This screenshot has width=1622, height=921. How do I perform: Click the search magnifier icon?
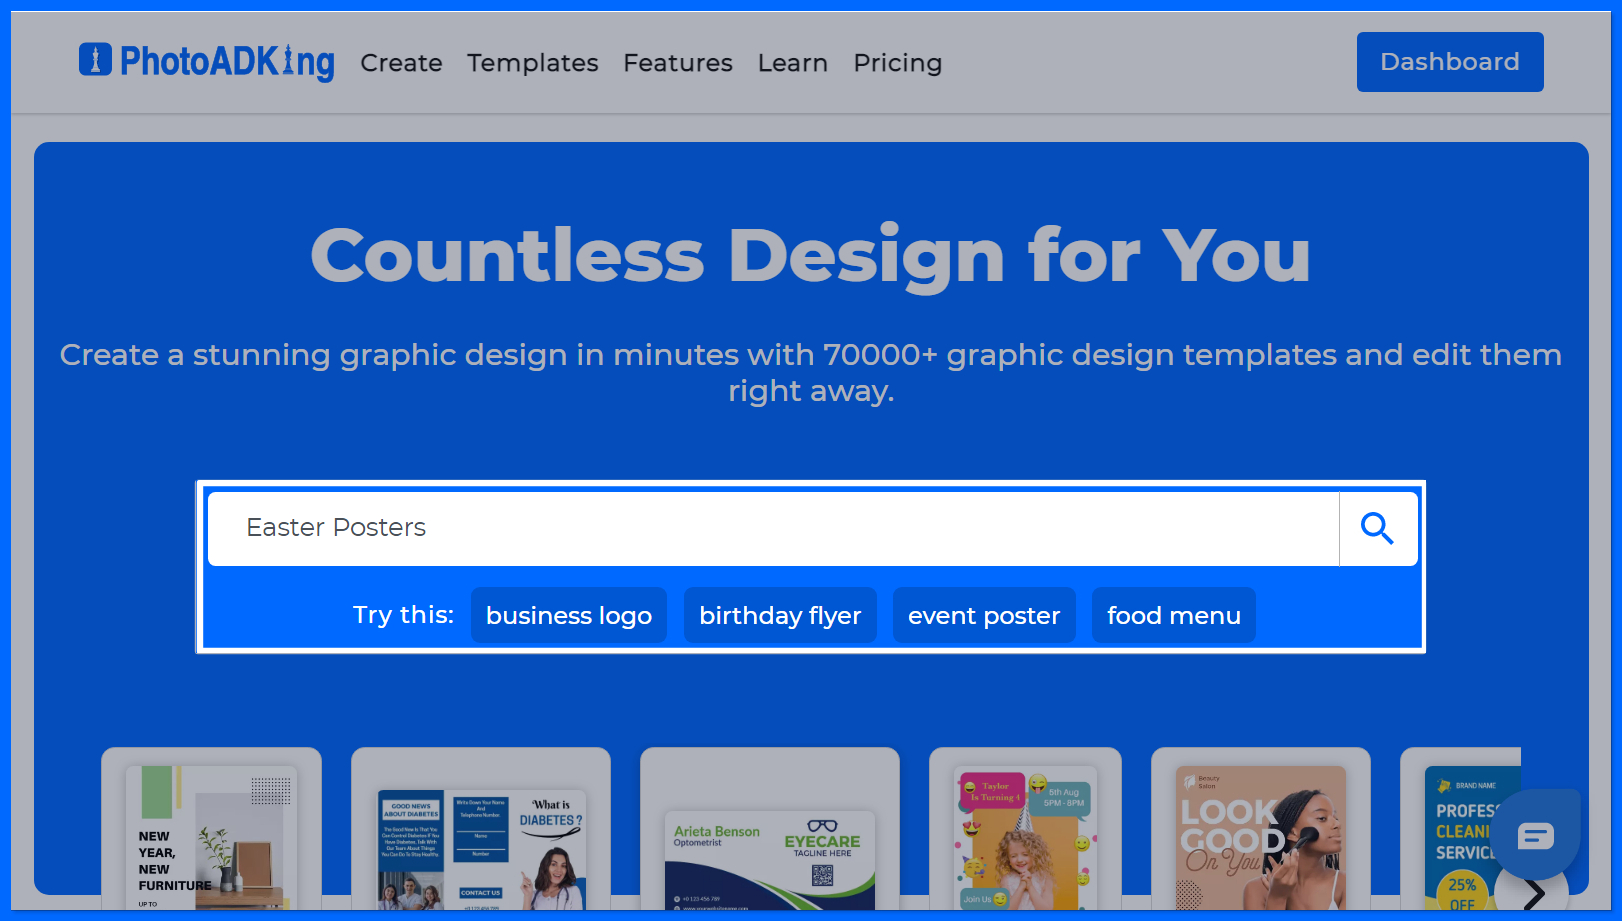click(x=1377, y=528)
